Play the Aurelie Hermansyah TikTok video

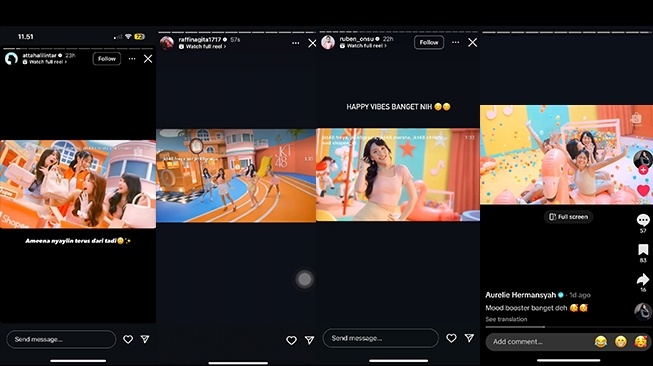click(x=566, y=154)
